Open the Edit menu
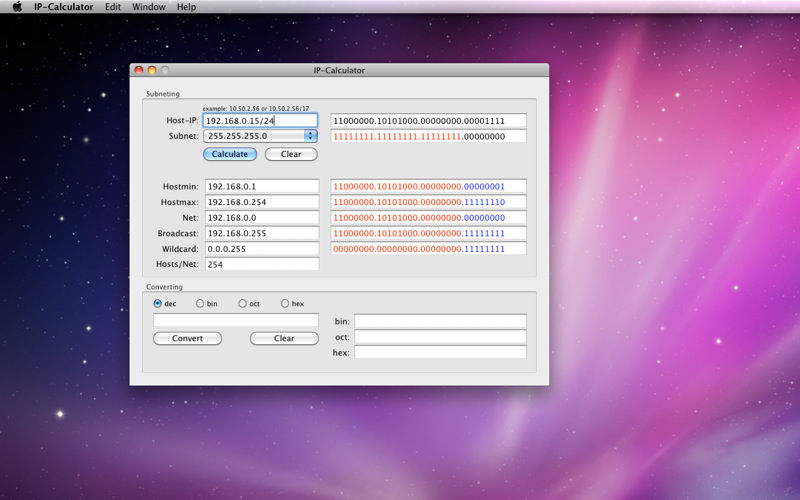 (113, 7)
